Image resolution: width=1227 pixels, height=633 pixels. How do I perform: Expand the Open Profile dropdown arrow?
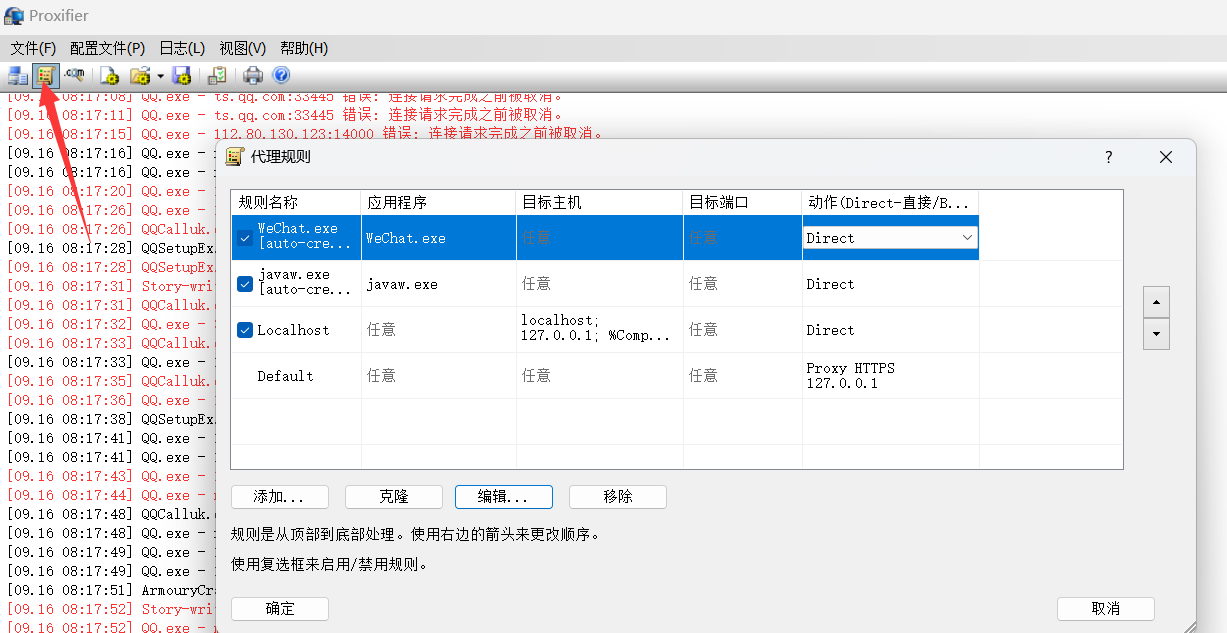tap(159, 76)
